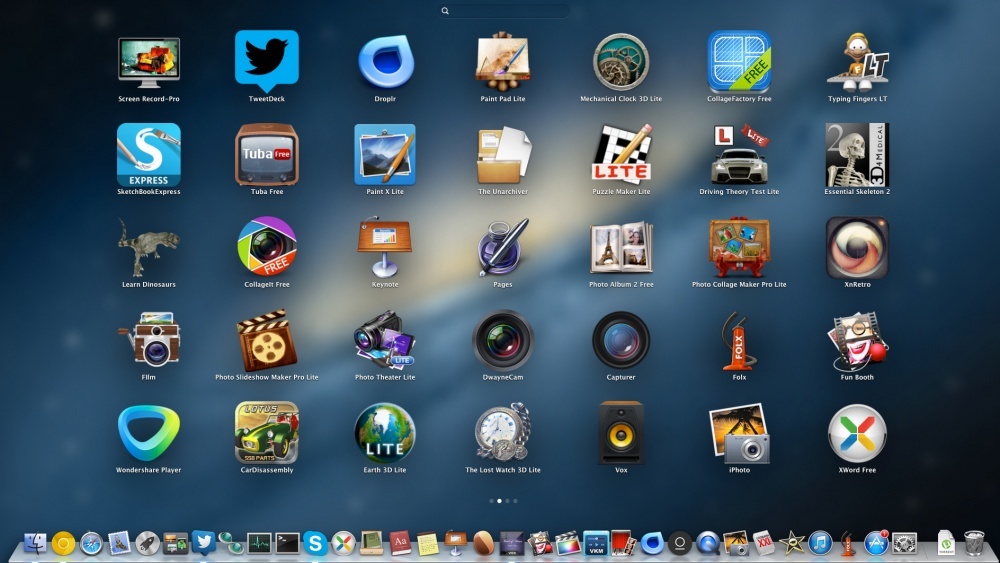Open Stickies notes in the Dock
The width and height of the screenshot is (1000, 563).
tap(428, 544)
